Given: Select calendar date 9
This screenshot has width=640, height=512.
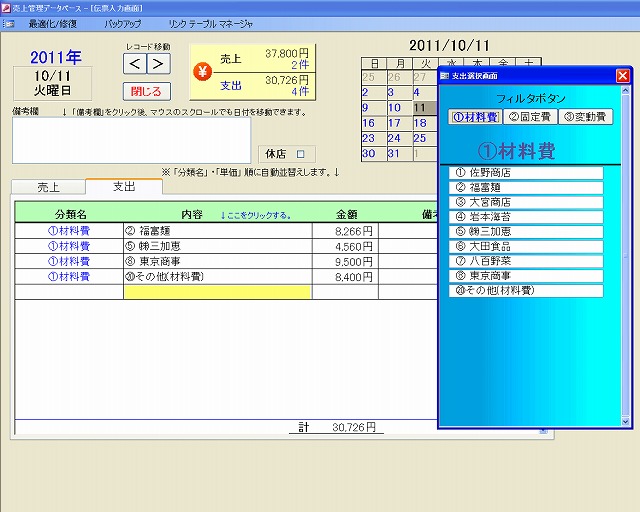Looking at the screenshot, I should (374, 108).
